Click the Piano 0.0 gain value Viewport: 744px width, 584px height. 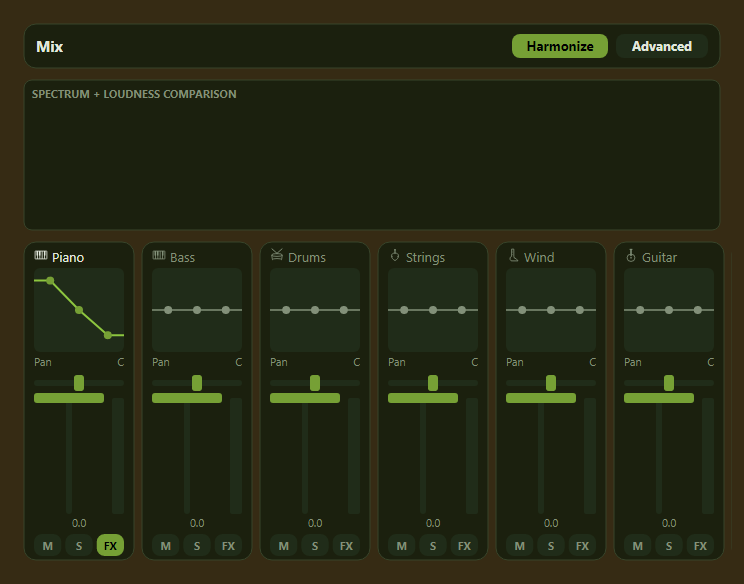click(79, 523)
